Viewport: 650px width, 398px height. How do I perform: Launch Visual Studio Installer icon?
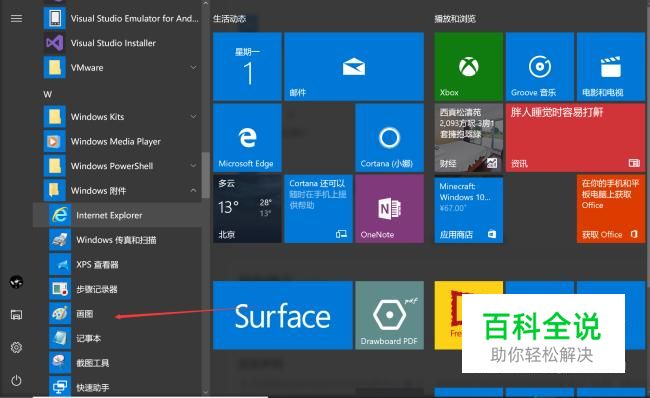55,43
